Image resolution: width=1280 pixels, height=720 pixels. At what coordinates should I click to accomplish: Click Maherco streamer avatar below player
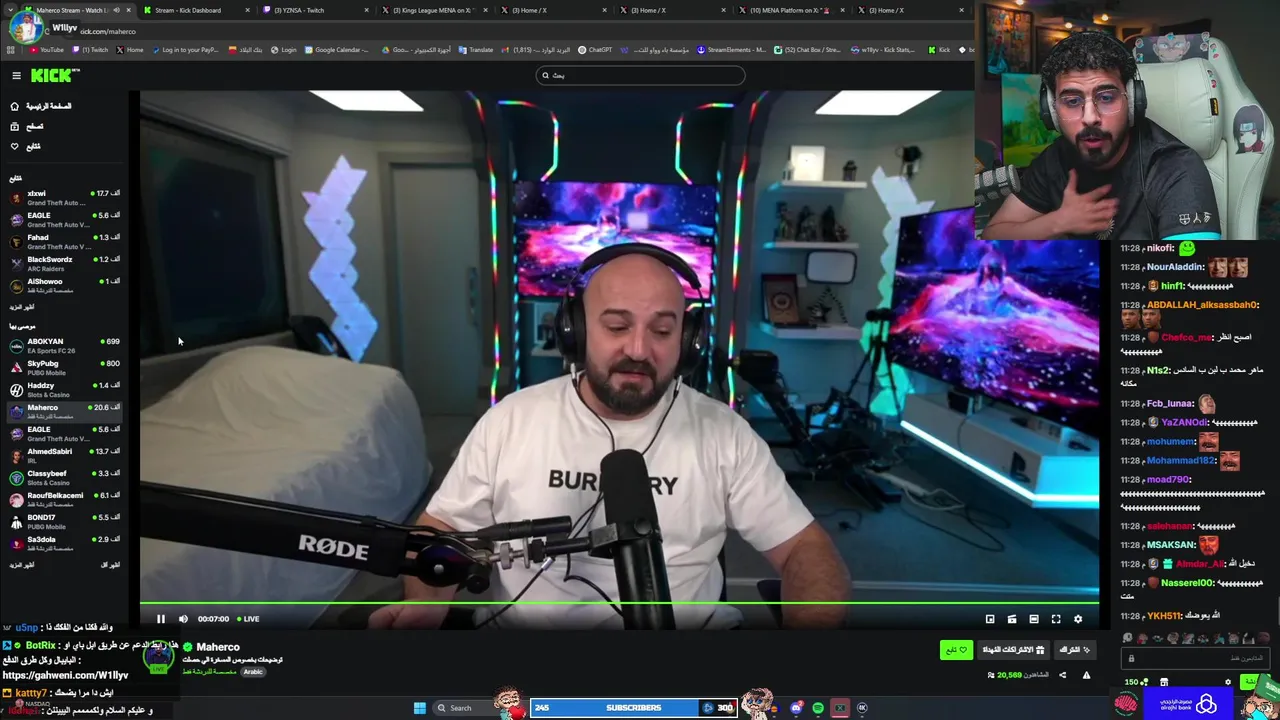point(159,658)
